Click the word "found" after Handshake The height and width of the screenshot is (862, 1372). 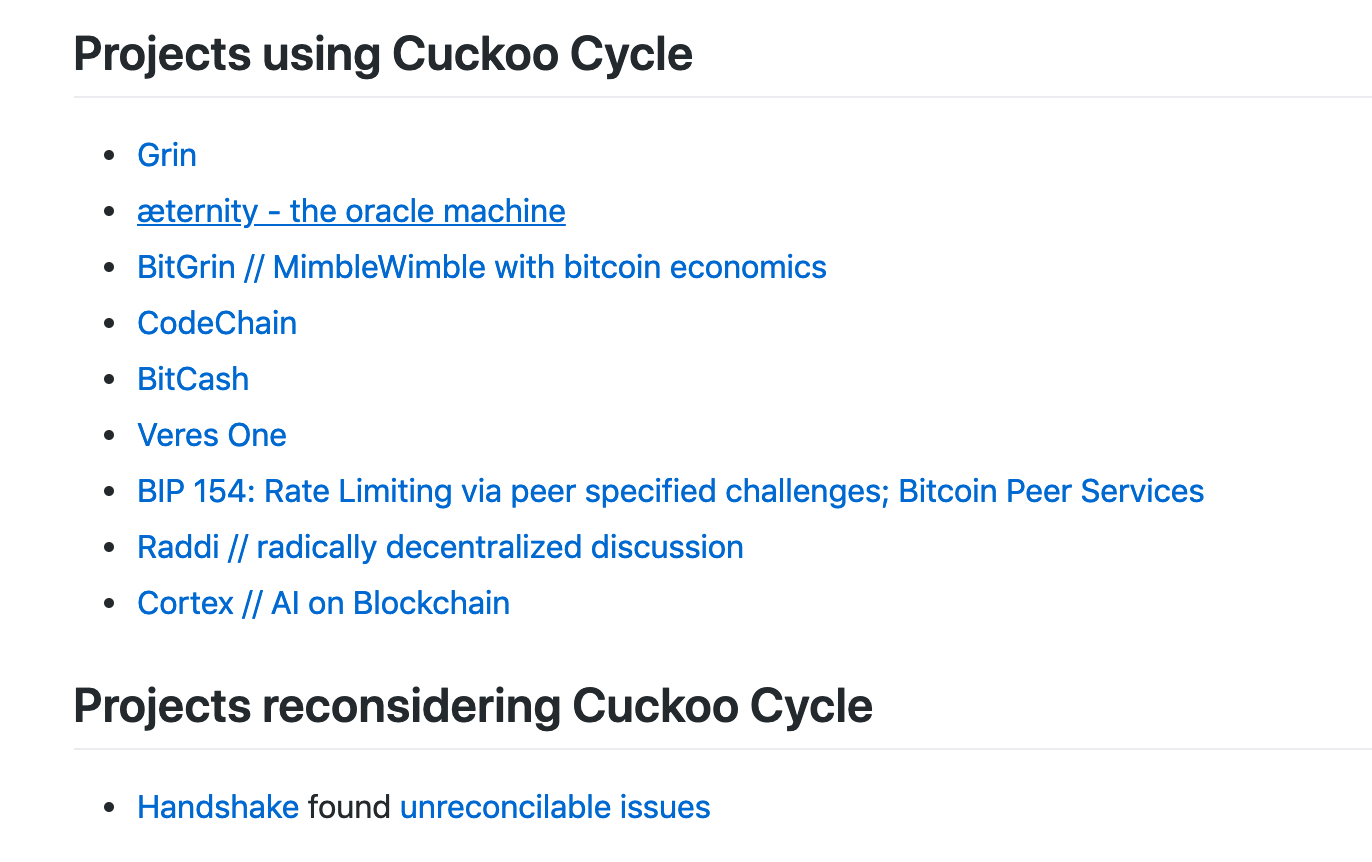(349, 807)
